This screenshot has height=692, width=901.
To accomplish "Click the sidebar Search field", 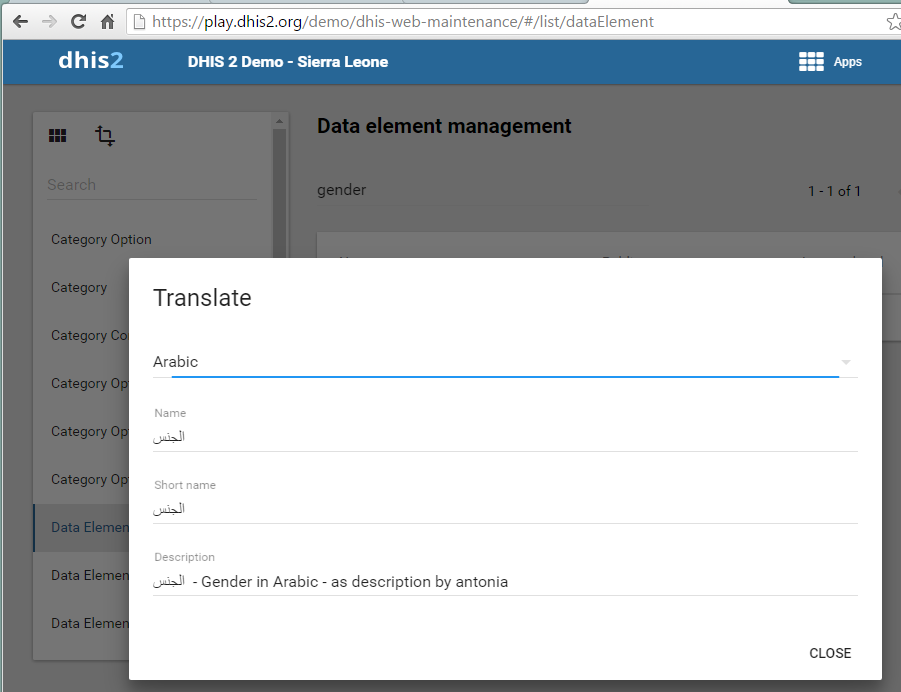I will click(x=150, y=185).
